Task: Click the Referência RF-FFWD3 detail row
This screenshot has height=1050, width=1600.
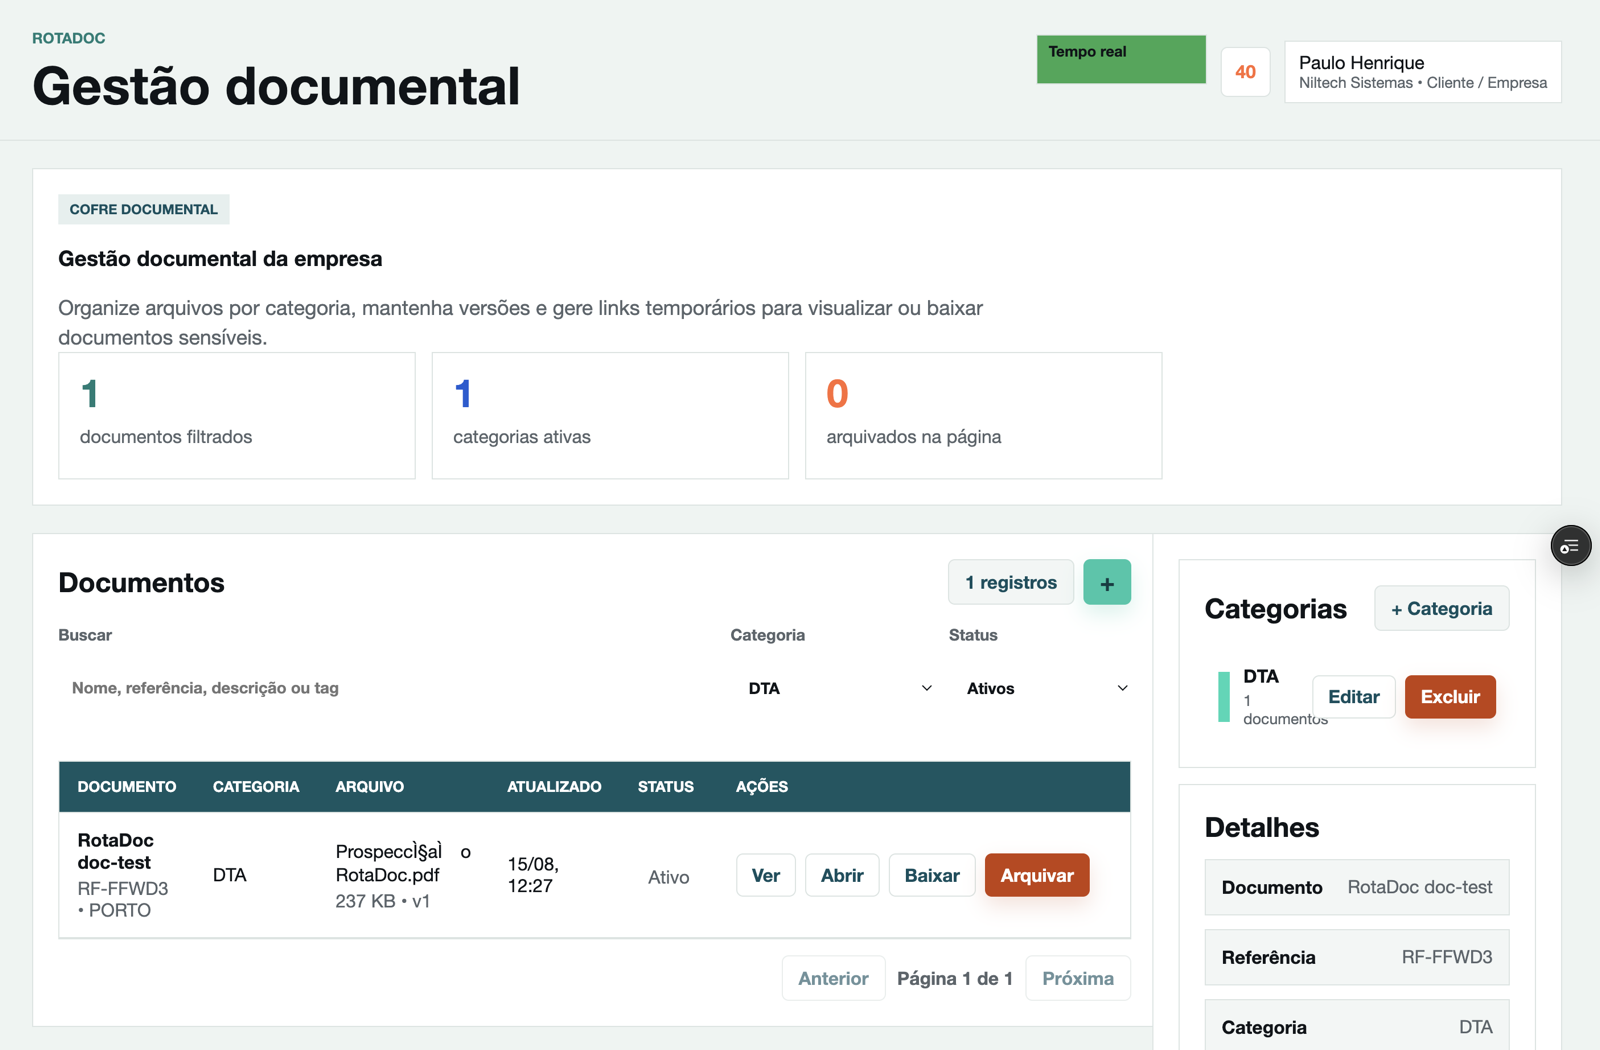Action: (1357, 958)
